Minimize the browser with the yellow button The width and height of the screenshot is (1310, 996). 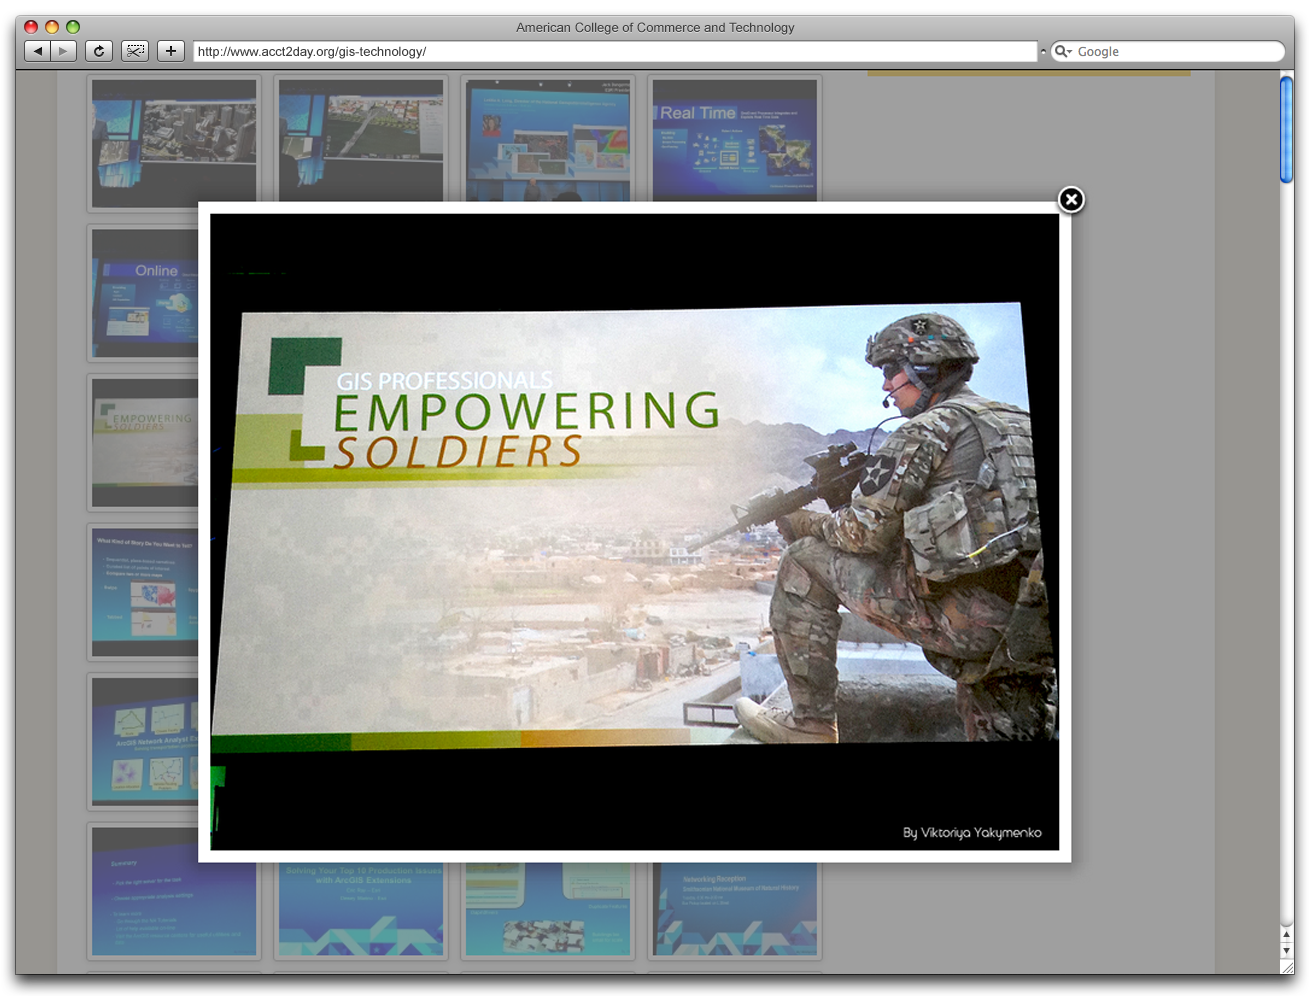[x=52, y=27]
